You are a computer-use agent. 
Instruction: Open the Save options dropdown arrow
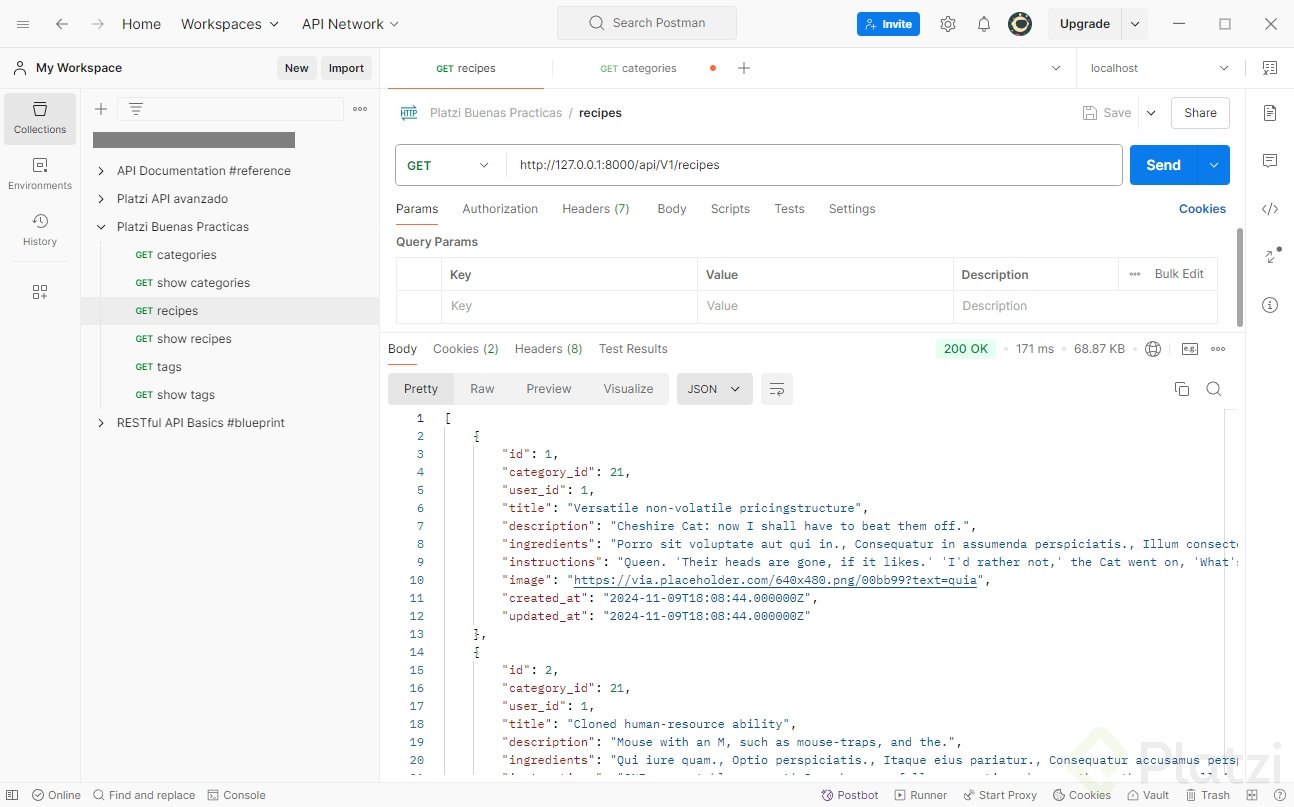point(1151,113)
